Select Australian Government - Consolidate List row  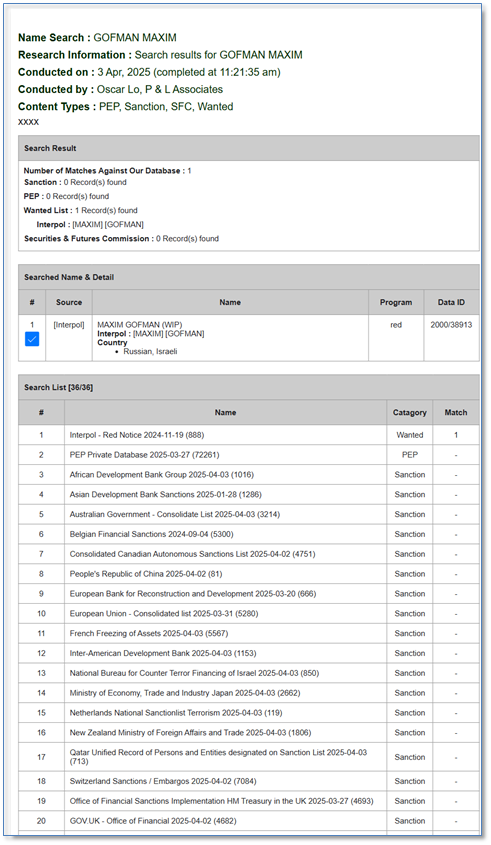[x=248, y=515]
